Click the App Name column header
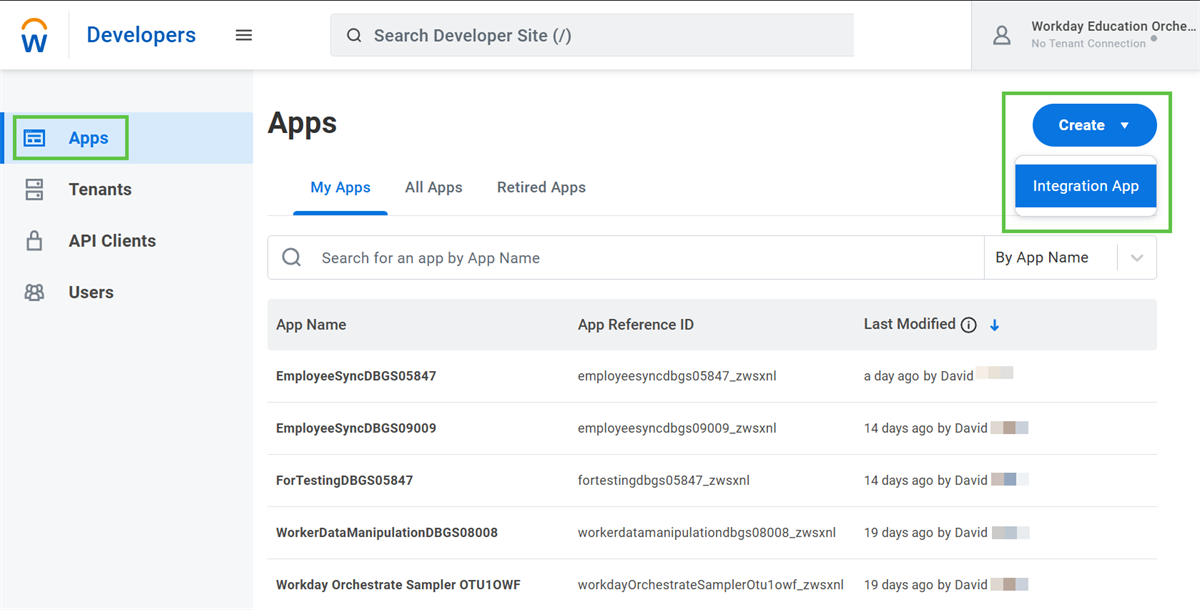This screenshot has width=1200, height=610. coord(311,324)
